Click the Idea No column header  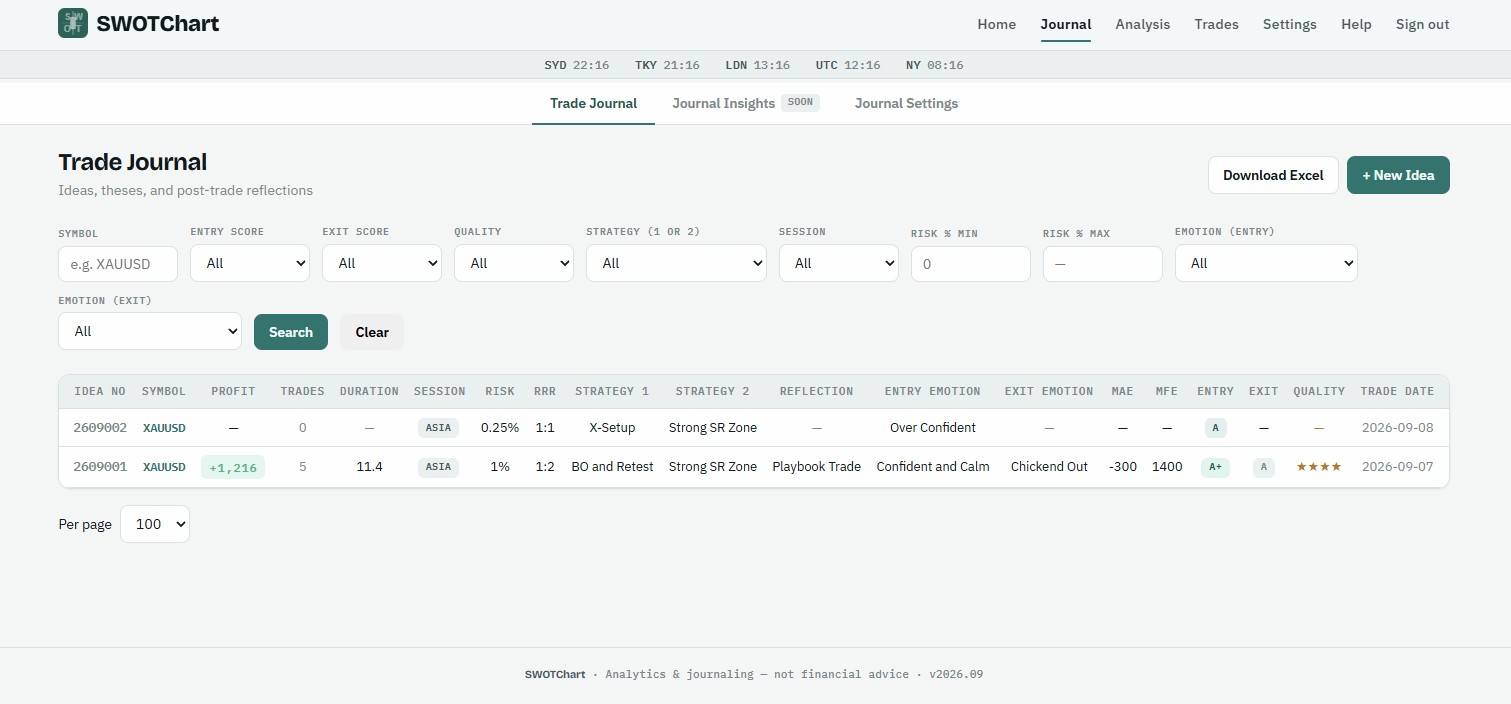pyautogui.click(x=100, y=391)
